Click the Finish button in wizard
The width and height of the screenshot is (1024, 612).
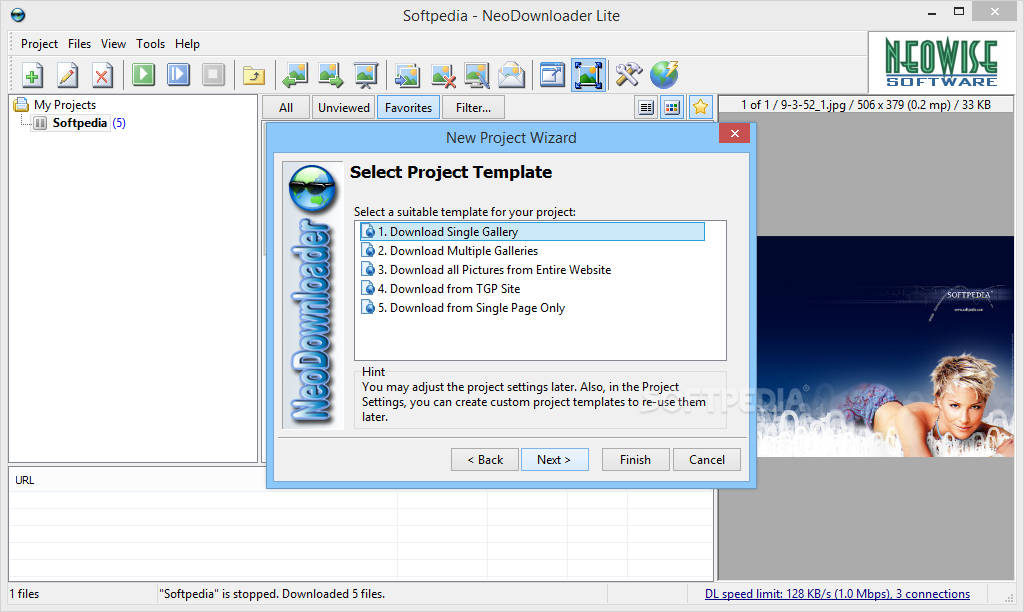[635, 460]
